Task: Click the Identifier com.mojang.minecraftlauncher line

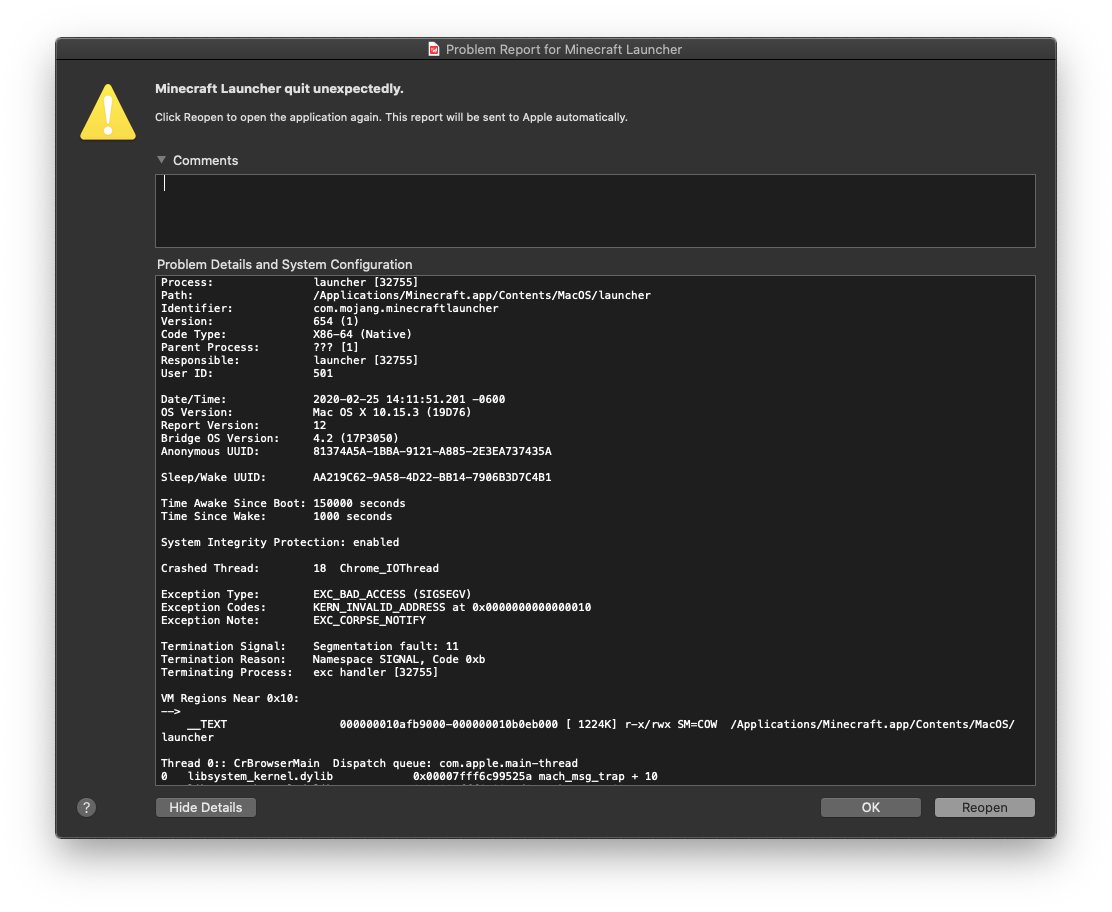Action: [330, 308]
